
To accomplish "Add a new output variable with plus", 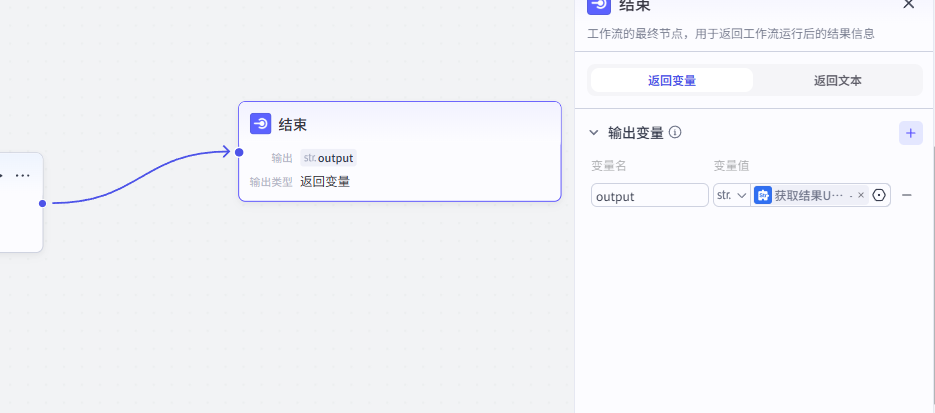I will (910, 133).
